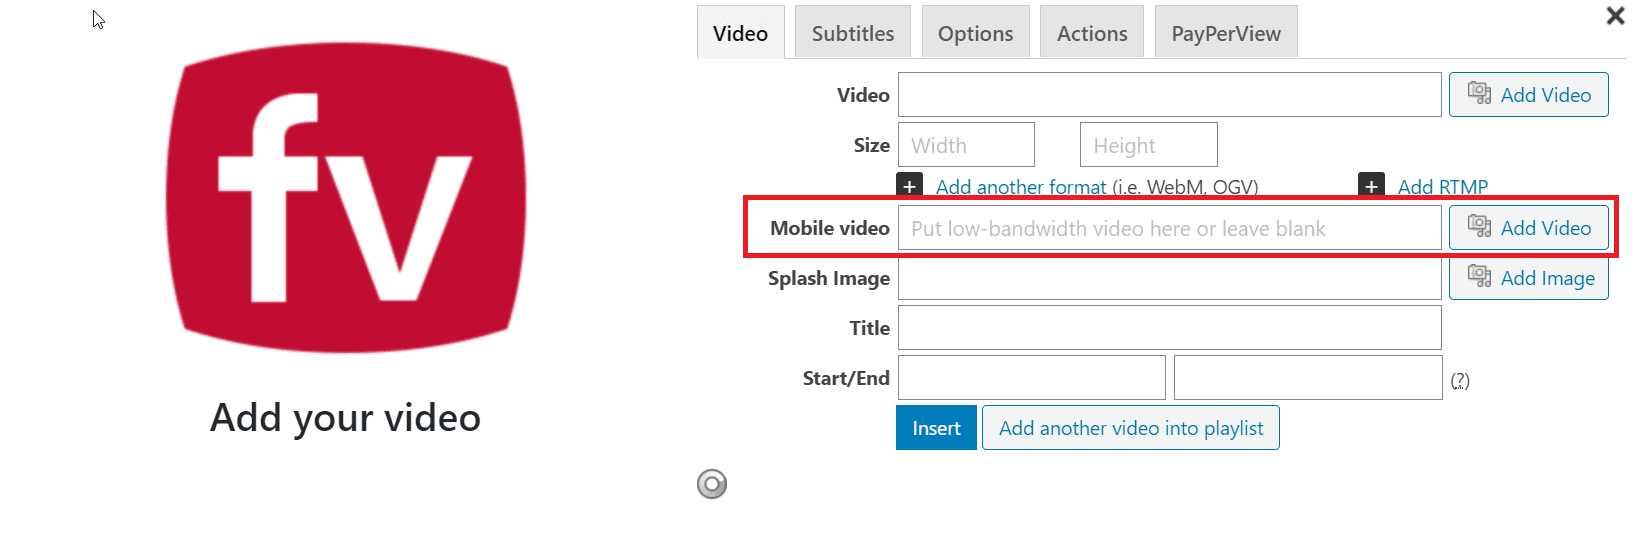Image resolution: width=1632 pixels, height=537 pixels.
Task: Open the Add another format link
Action: tap(1021, 187)
